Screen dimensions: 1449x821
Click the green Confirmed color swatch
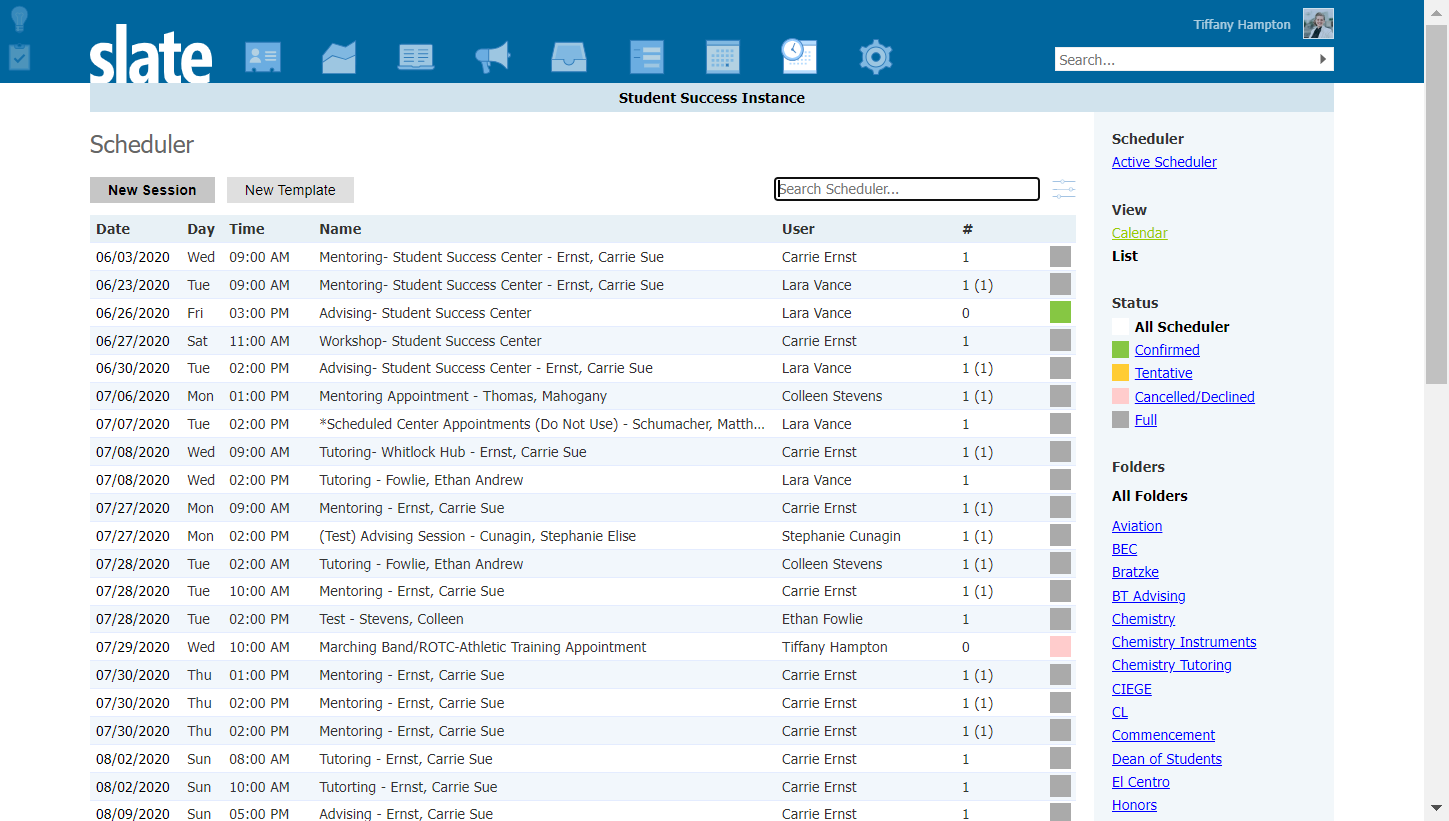[1120, 349]
